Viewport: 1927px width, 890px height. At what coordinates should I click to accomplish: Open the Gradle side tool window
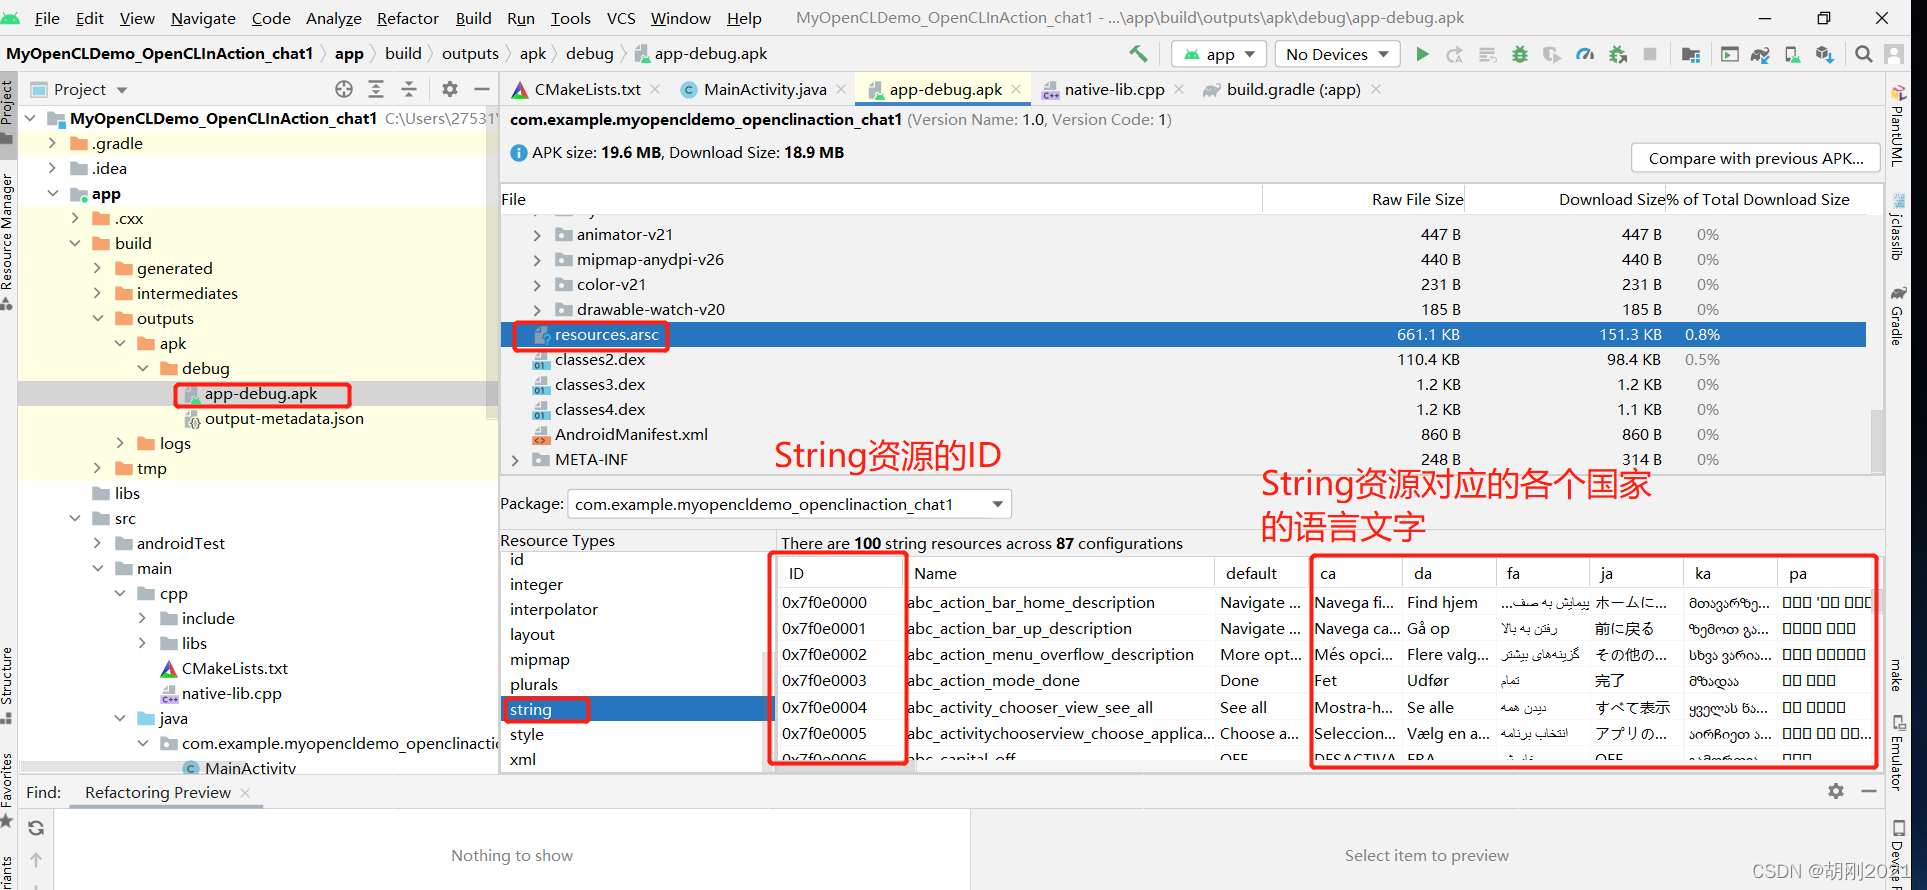1897,315
